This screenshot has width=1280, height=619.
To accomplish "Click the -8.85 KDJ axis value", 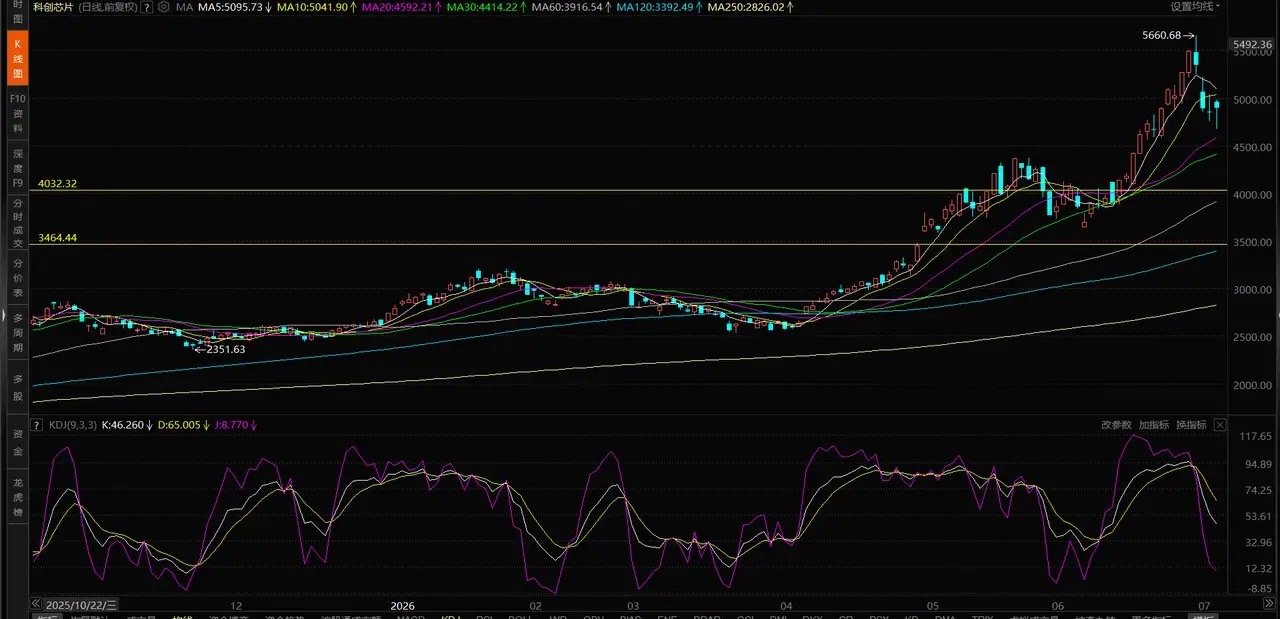I will pos(1258,589).
